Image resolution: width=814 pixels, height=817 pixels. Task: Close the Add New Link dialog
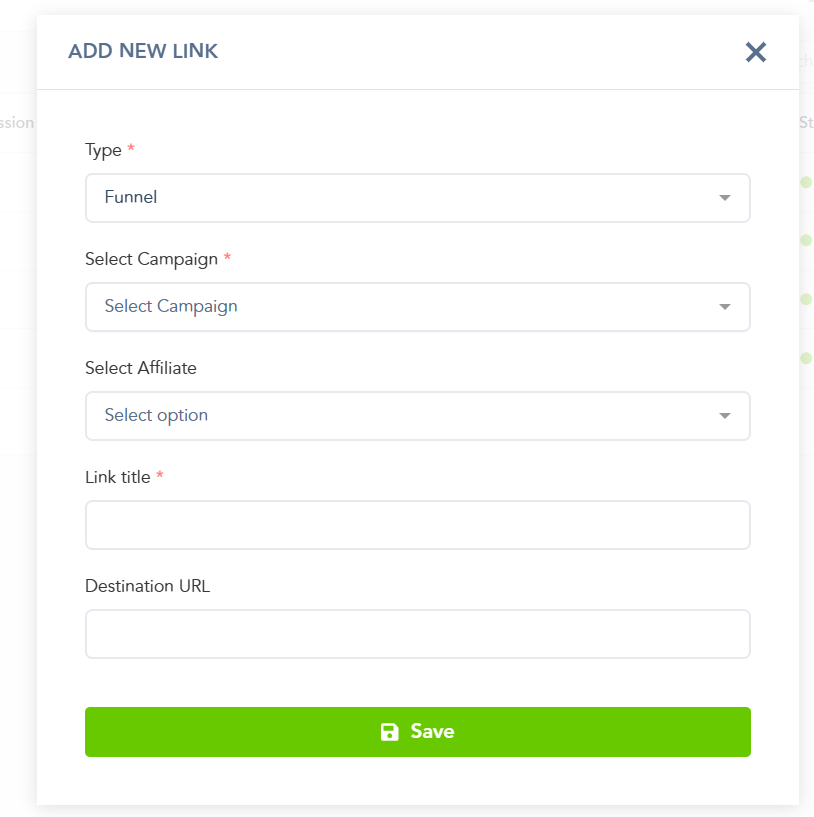coord(756,52)
